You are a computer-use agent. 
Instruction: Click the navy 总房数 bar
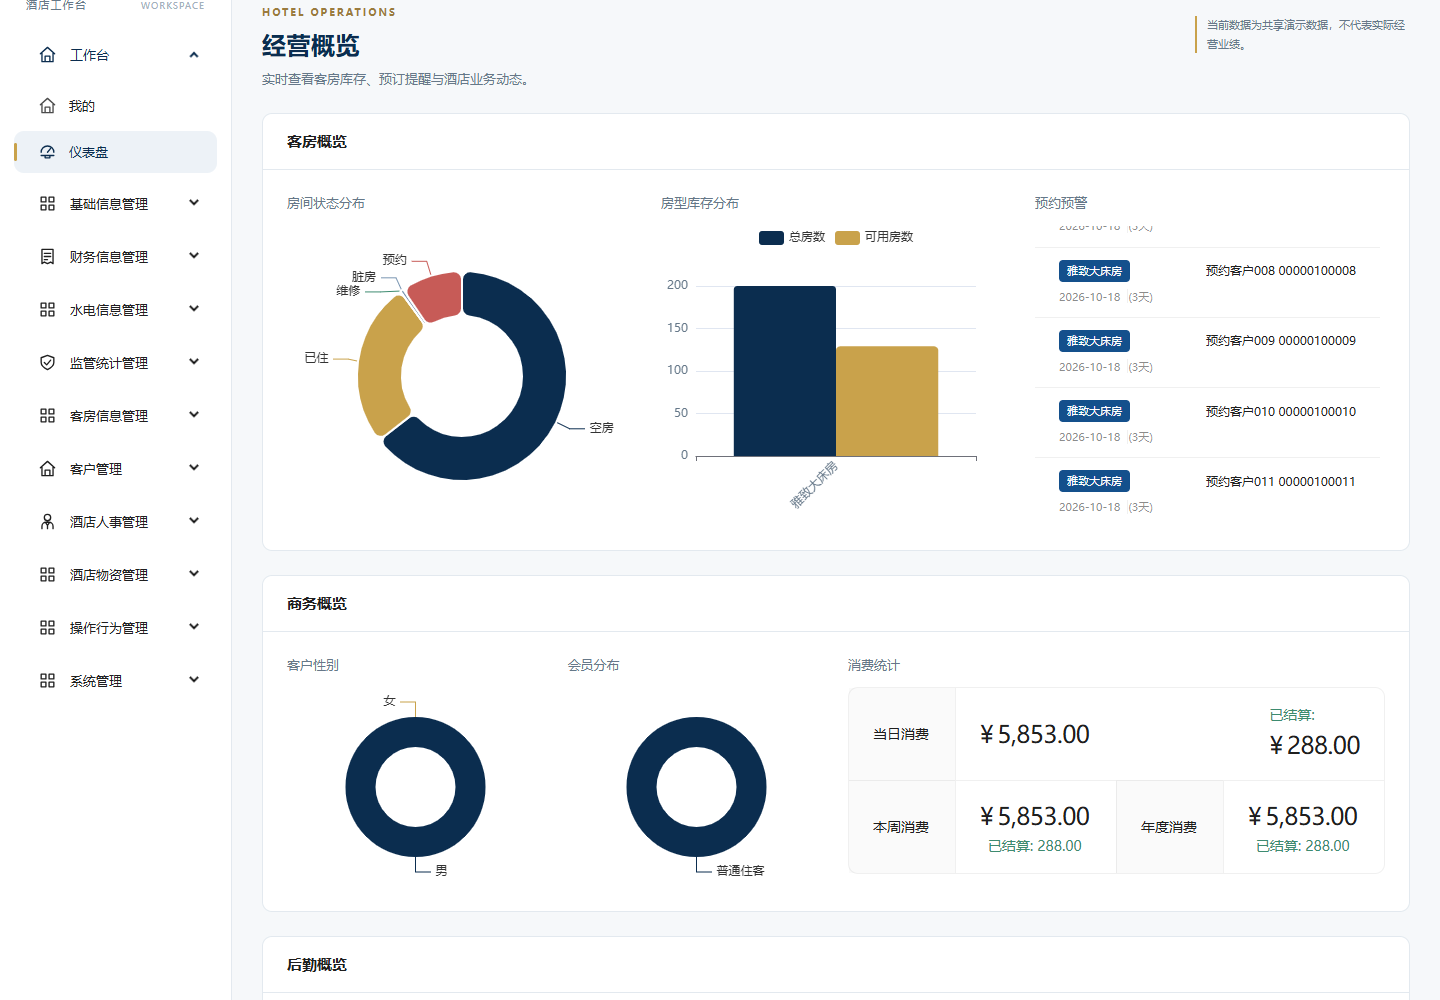coord(785,371)
